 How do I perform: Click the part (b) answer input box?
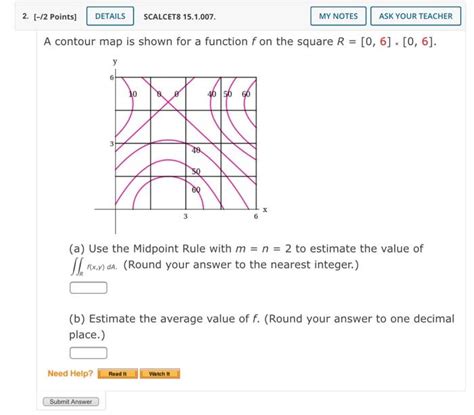(x=88, y=353)
